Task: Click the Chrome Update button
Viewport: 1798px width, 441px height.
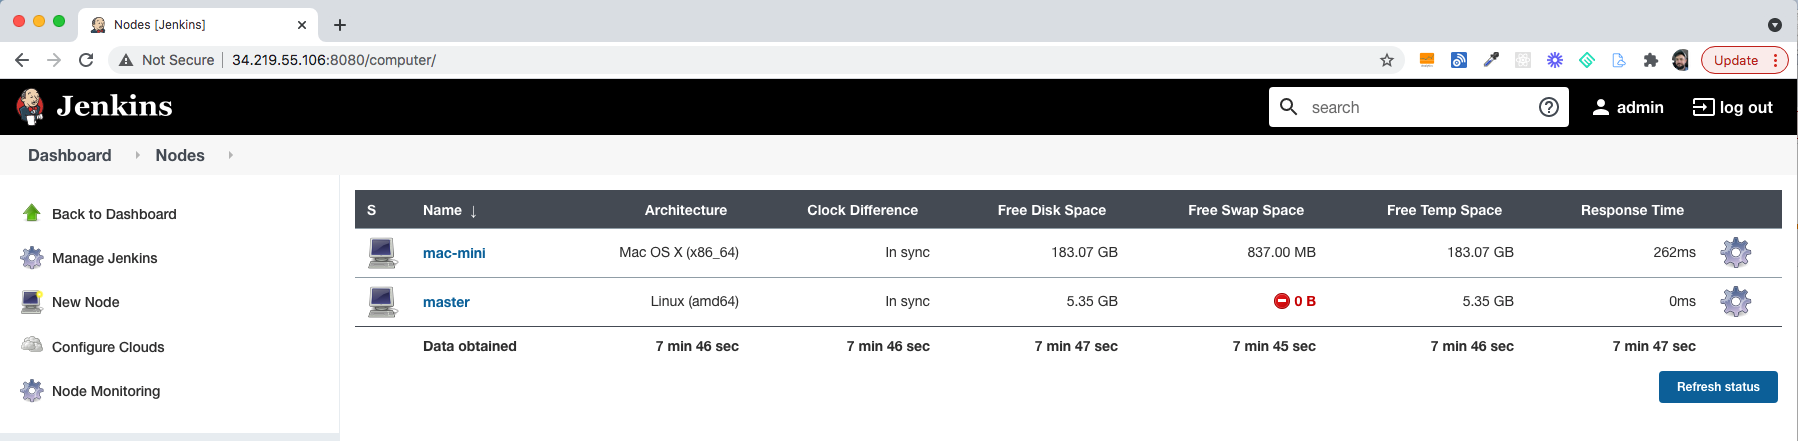Action: point(1744,60)
